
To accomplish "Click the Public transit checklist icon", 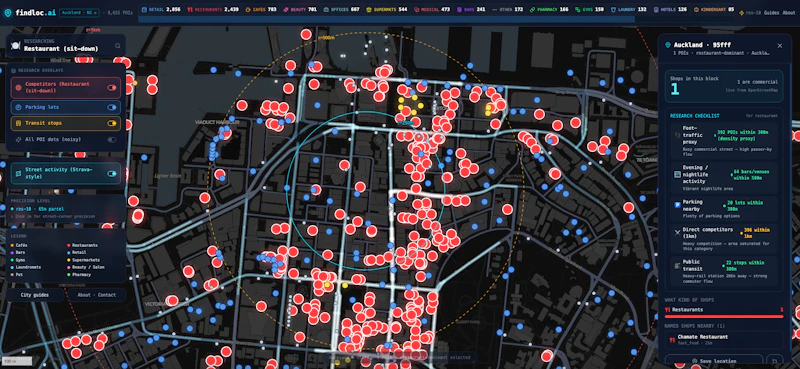I will 678,265.
